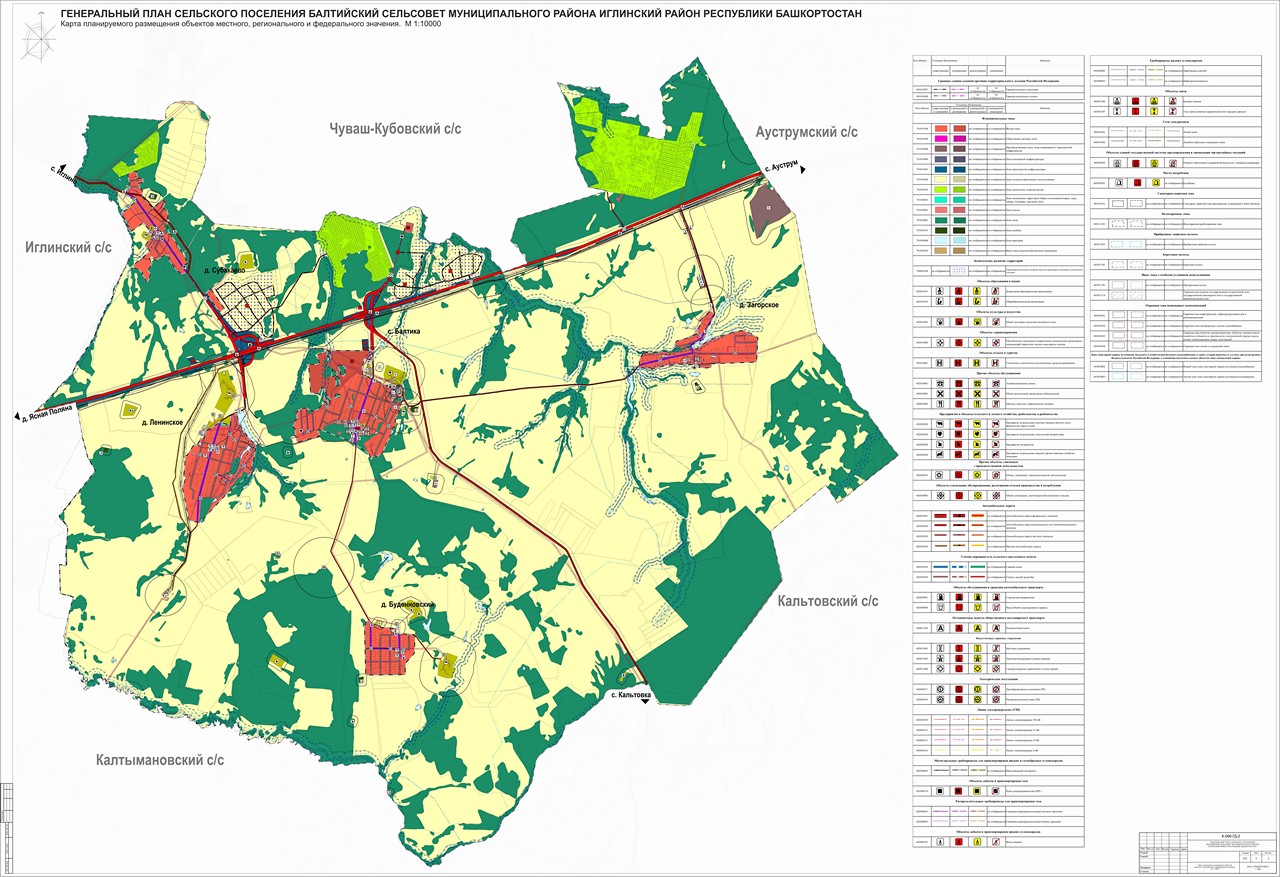Click the с. Балтика village label
The height and width of the screenshot is (877, 1280).
tap(404, 331)
